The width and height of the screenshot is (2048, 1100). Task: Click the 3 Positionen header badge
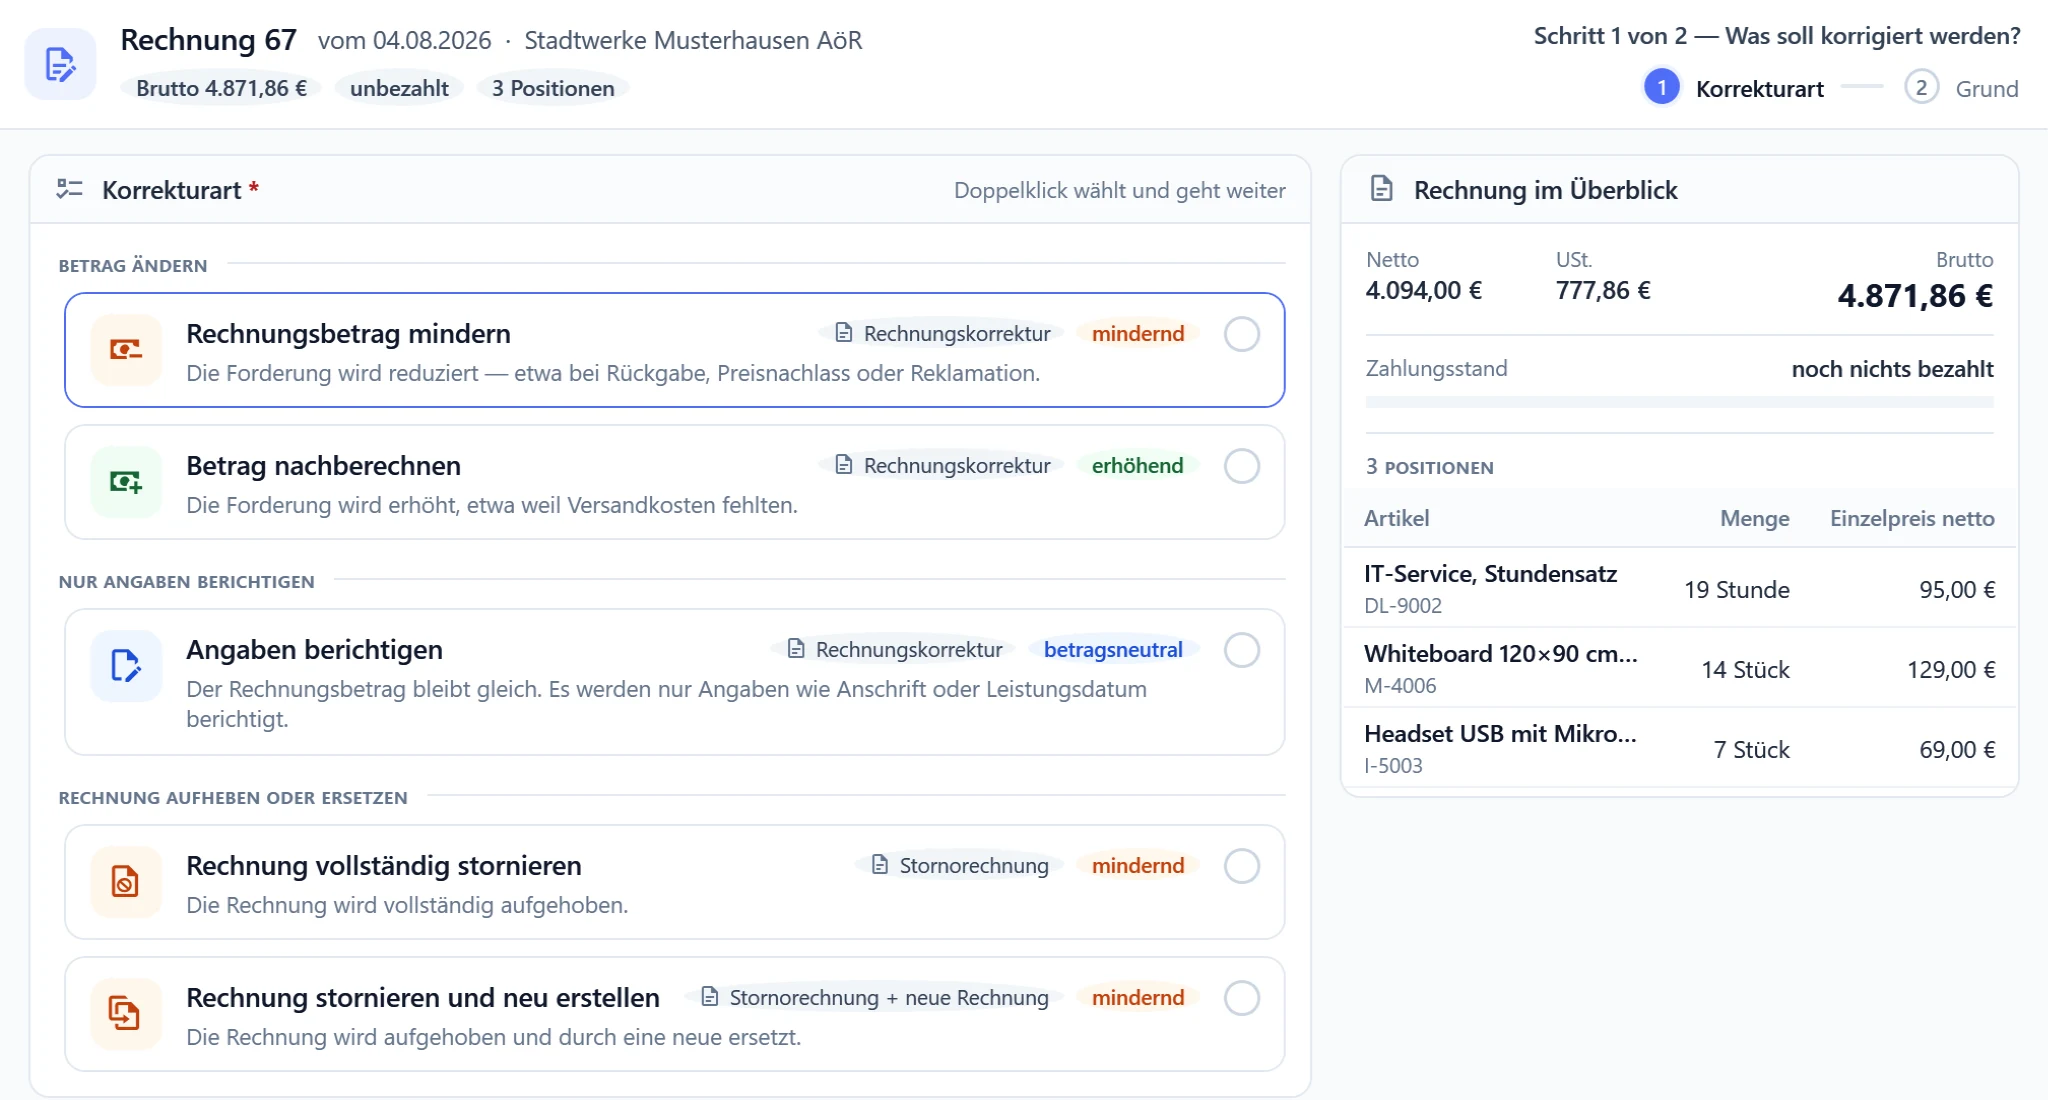(553, 88)
